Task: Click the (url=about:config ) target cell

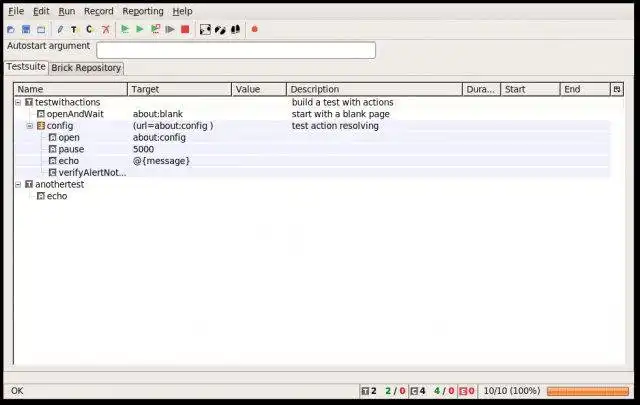Action: [x=173, y=126]
